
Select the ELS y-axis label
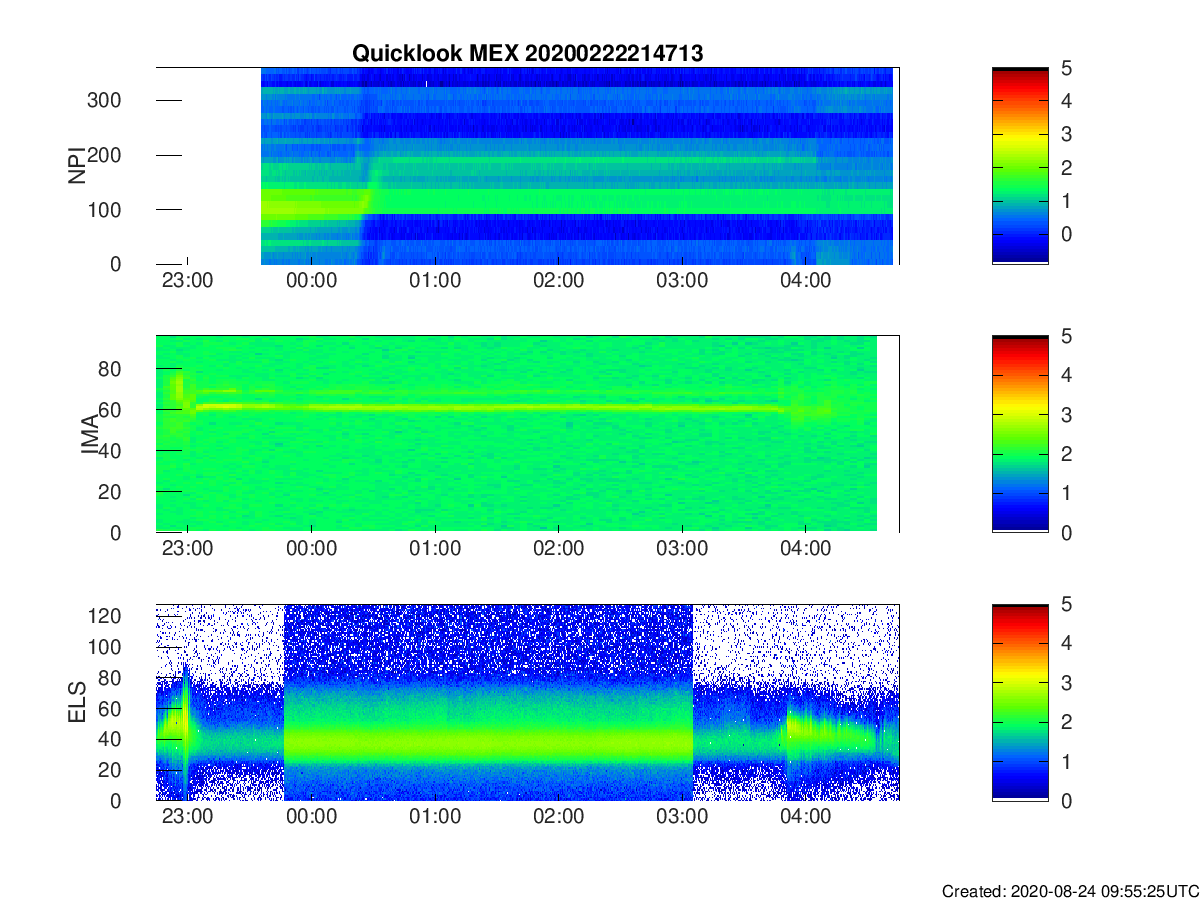(77, 702)
